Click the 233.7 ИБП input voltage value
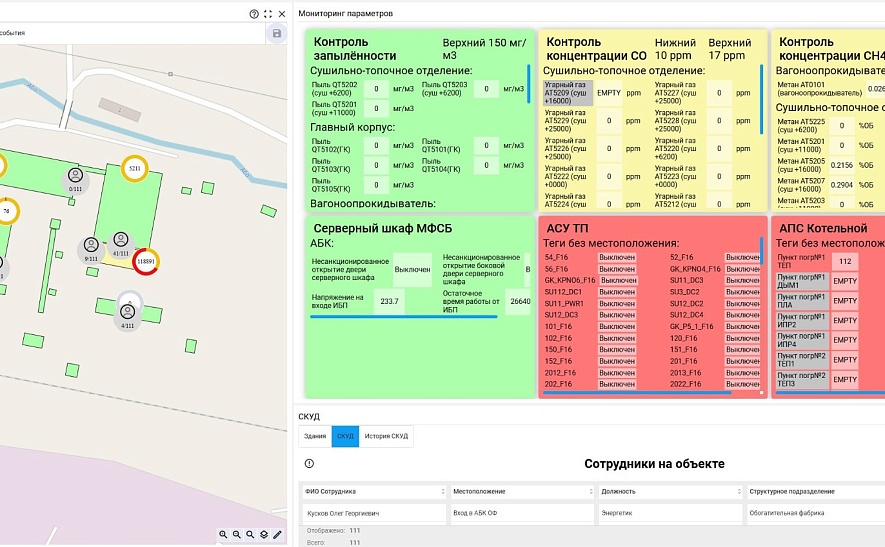885x547 pixels. (x=389, y=301)
